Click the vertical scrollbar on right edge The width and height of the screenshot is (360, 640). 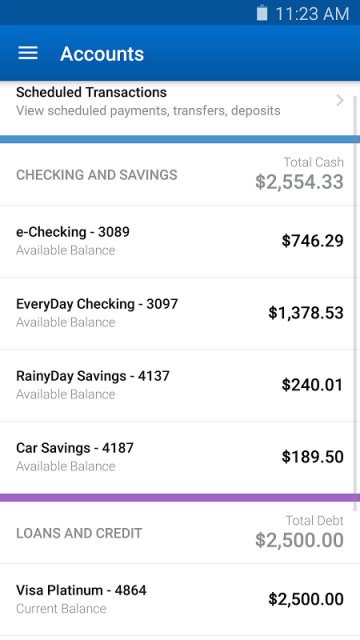click(355, 304)
